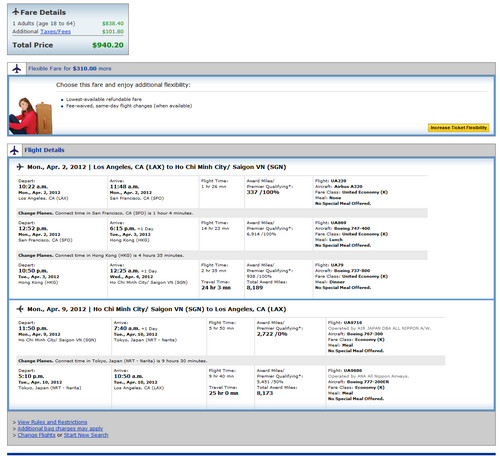
Task: Click total award miles 8,189
Action: [255, 288]
